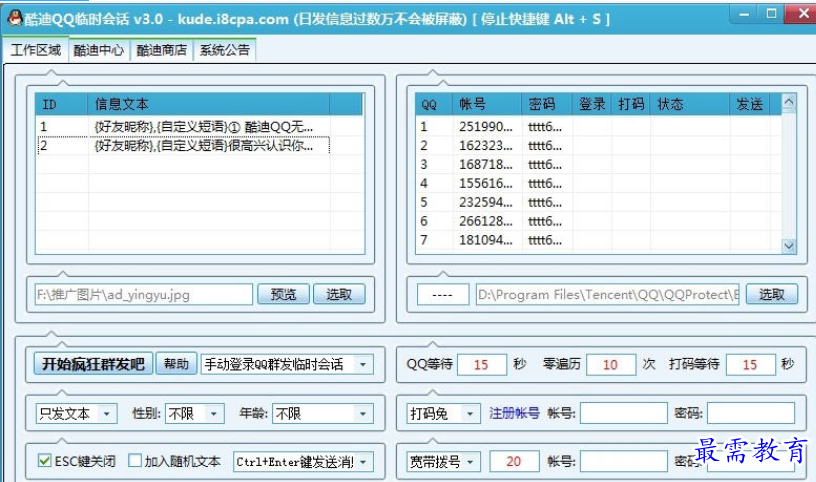The height and width of the screenshot is (482, 816).
Task: Select message row 1 酷迪QQ无...
Action: [x=200, y=126]
